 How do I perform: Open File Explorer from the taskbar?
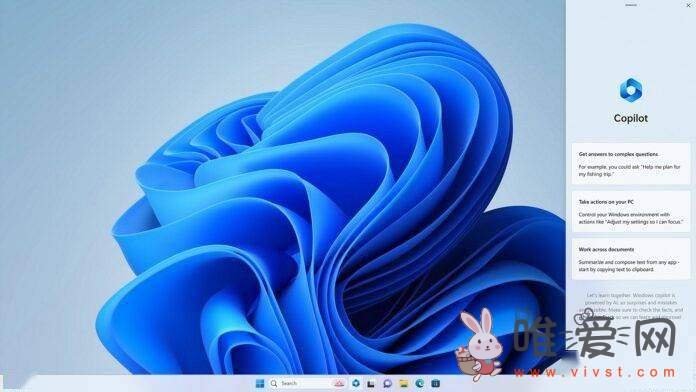403,383
